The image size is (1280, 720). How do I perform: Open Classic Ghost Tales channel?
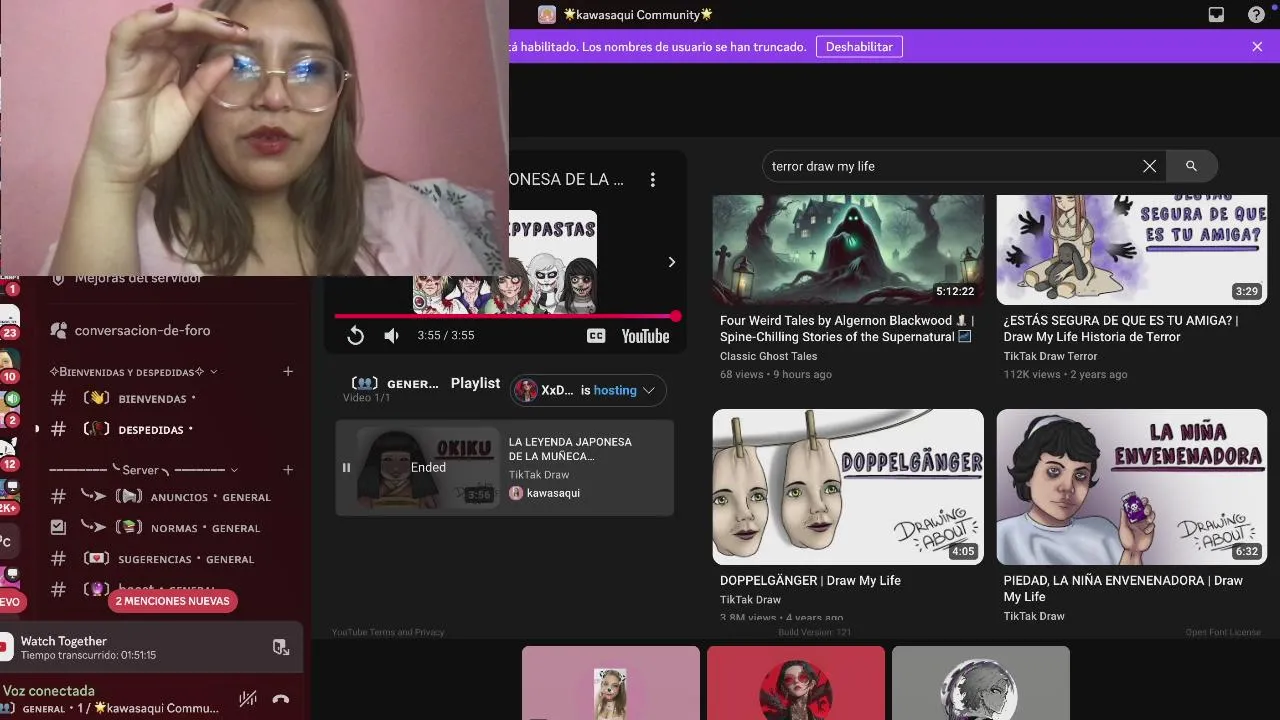point(768,356)
